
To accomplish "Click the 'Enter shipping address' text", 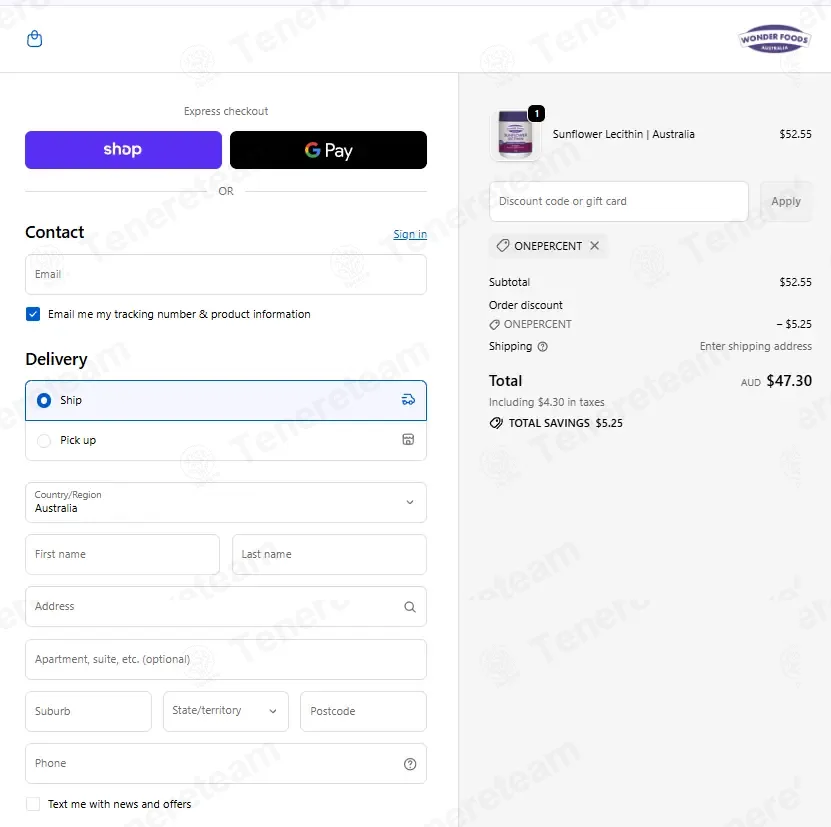I will coord(755,346).
